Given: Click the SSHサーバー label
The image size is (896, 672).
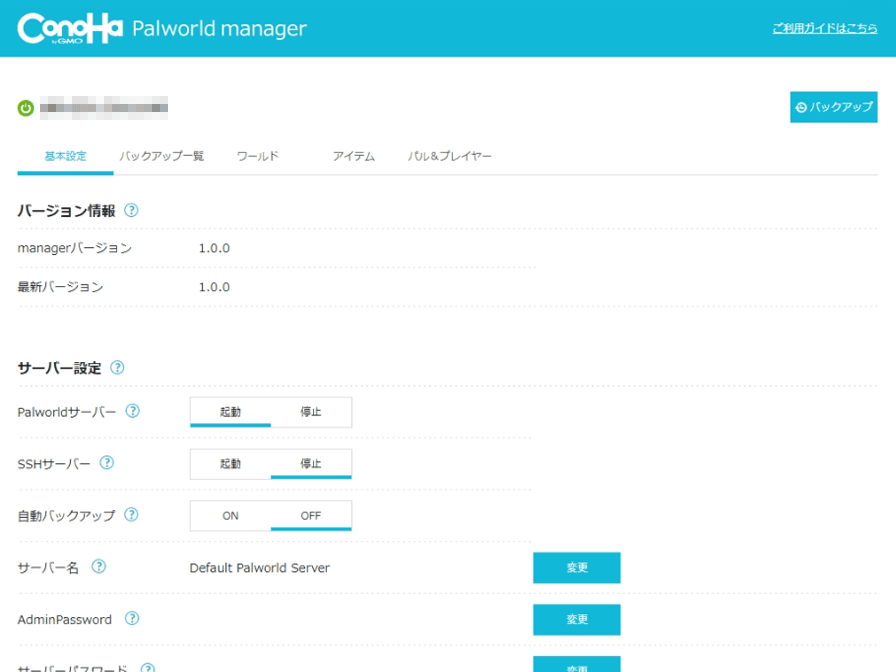Looking at the screenshot, I should point(54,463).
